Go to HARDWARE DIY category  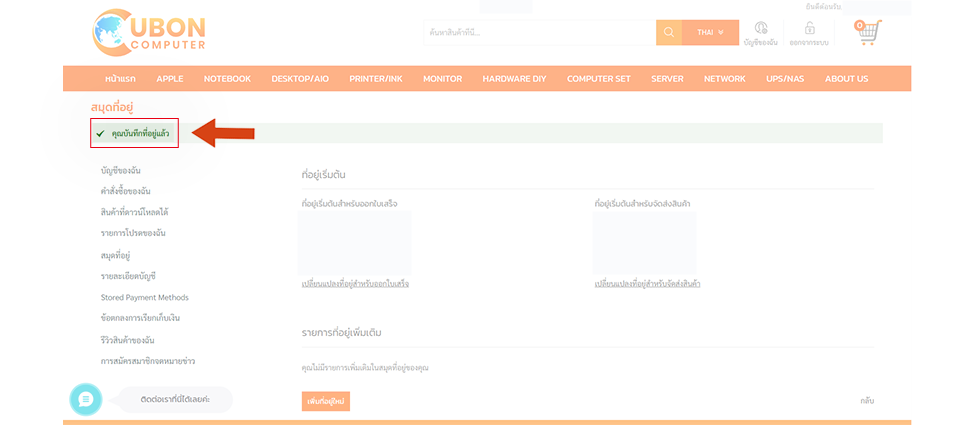[514, 79]
